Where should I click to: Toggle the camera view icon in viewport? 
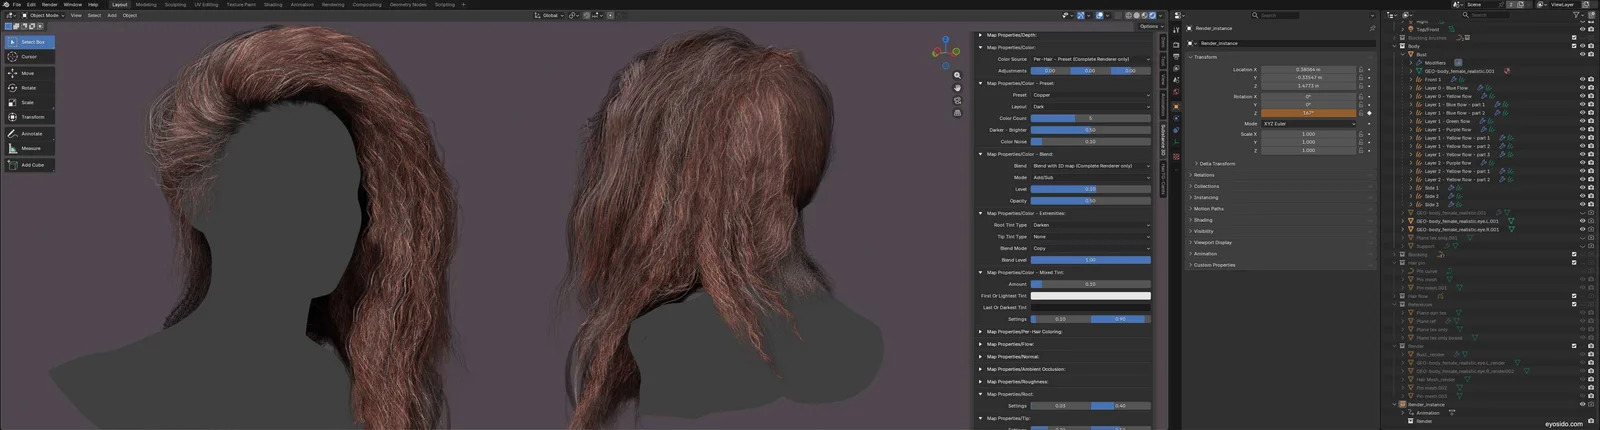957,101
